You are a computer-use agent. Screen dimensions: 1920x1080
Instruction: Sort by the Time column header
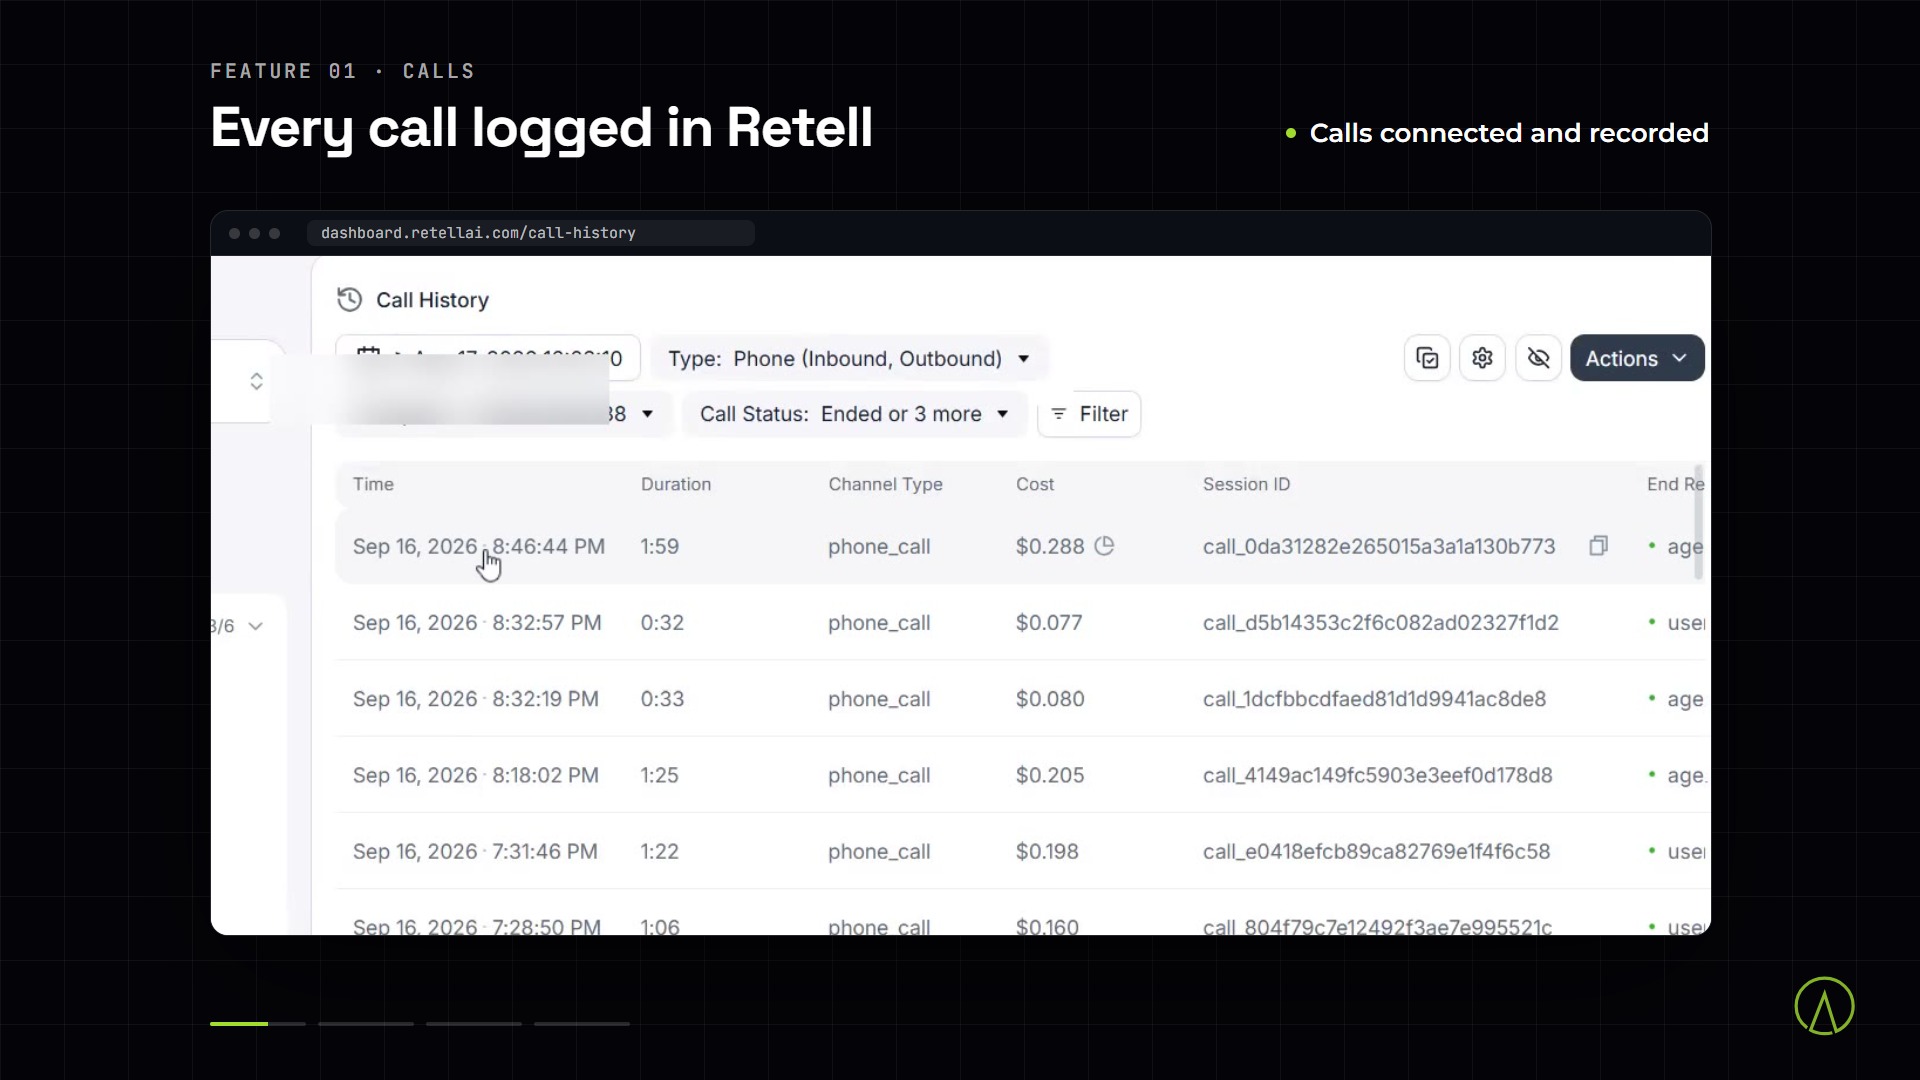click(x=373, y=484)
